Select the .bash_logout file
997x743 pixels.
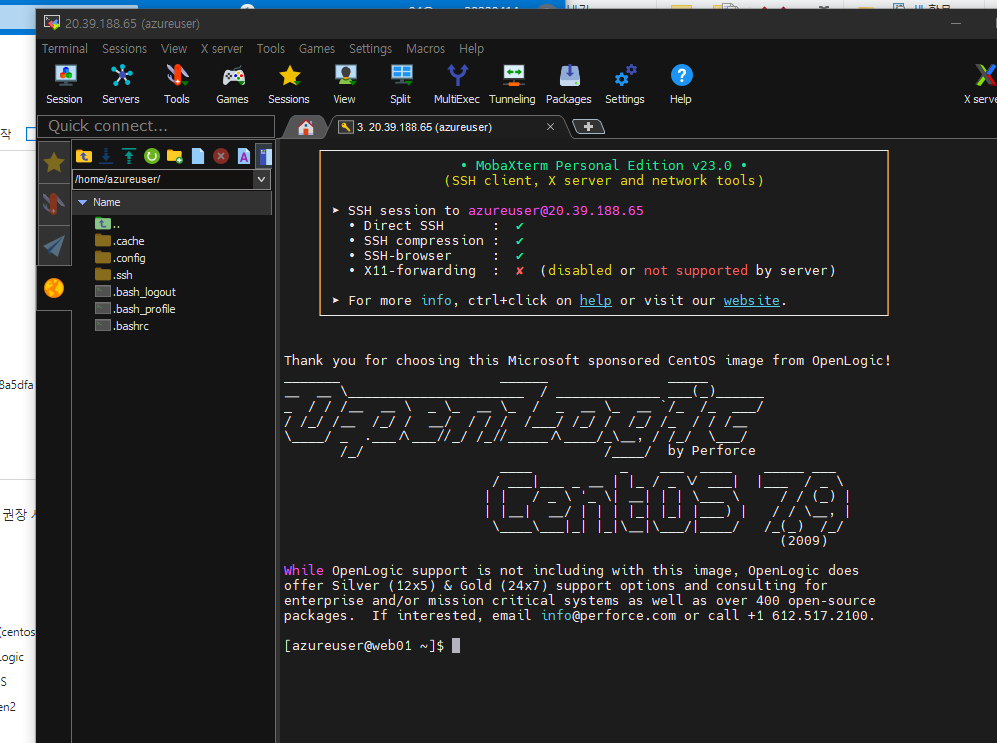[135, 292]
